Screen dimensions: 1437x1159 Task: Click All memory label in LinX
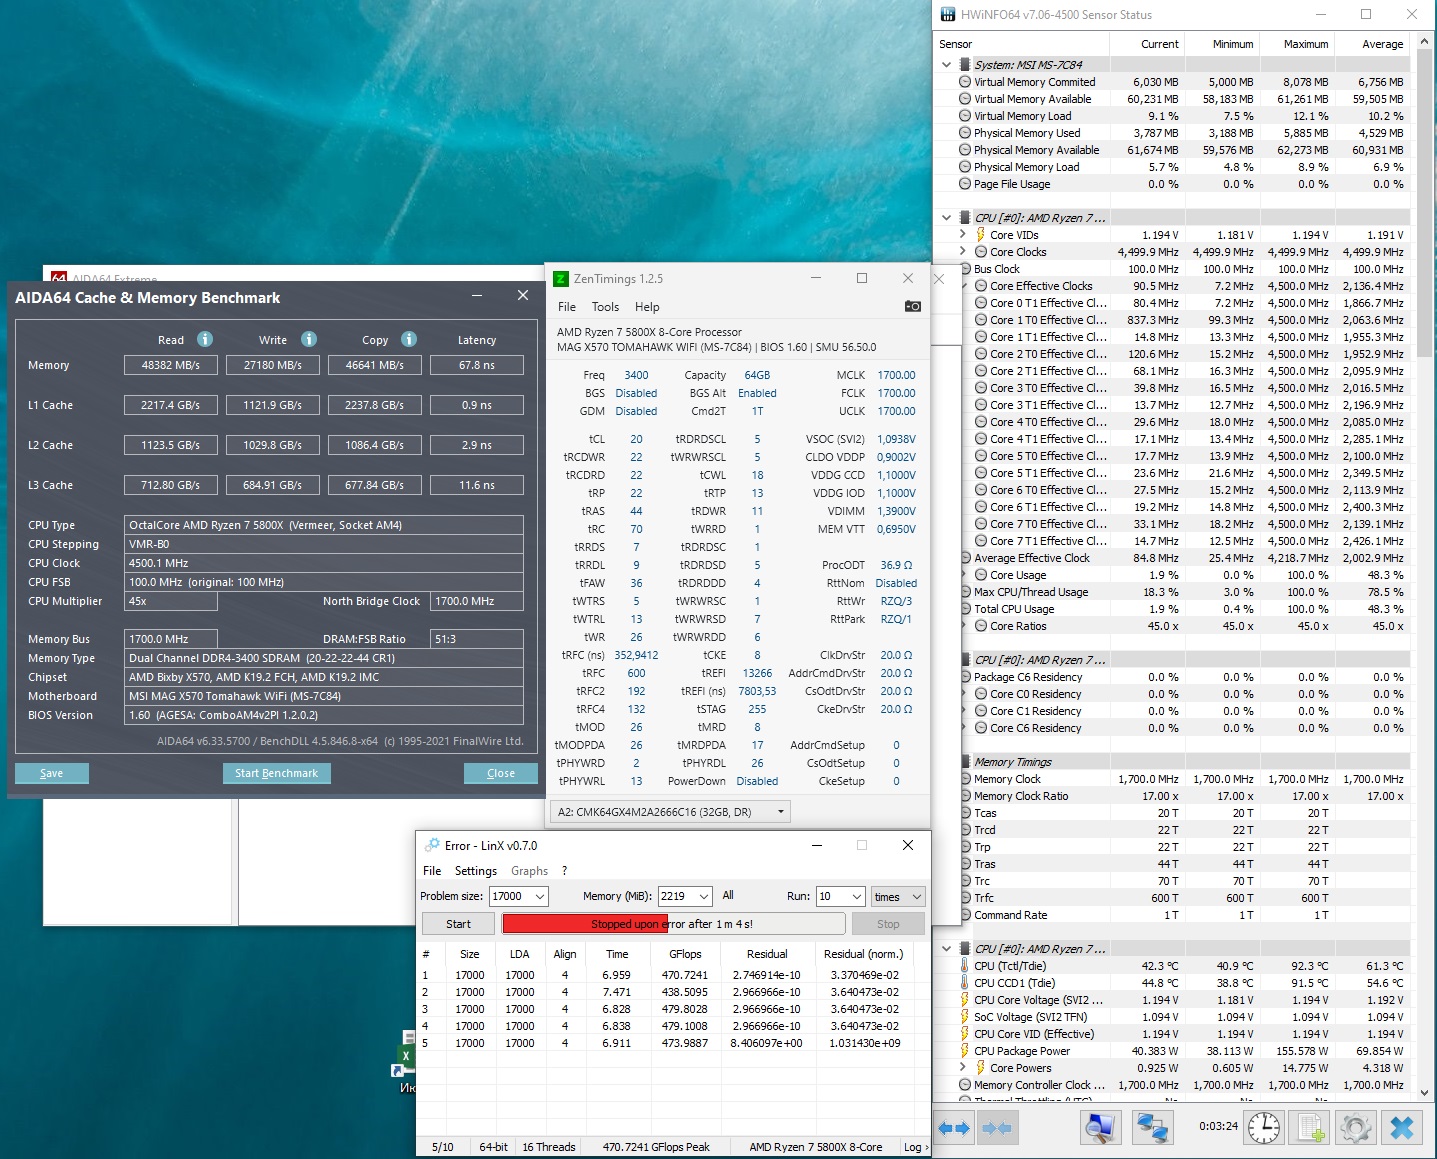(728, 896)
